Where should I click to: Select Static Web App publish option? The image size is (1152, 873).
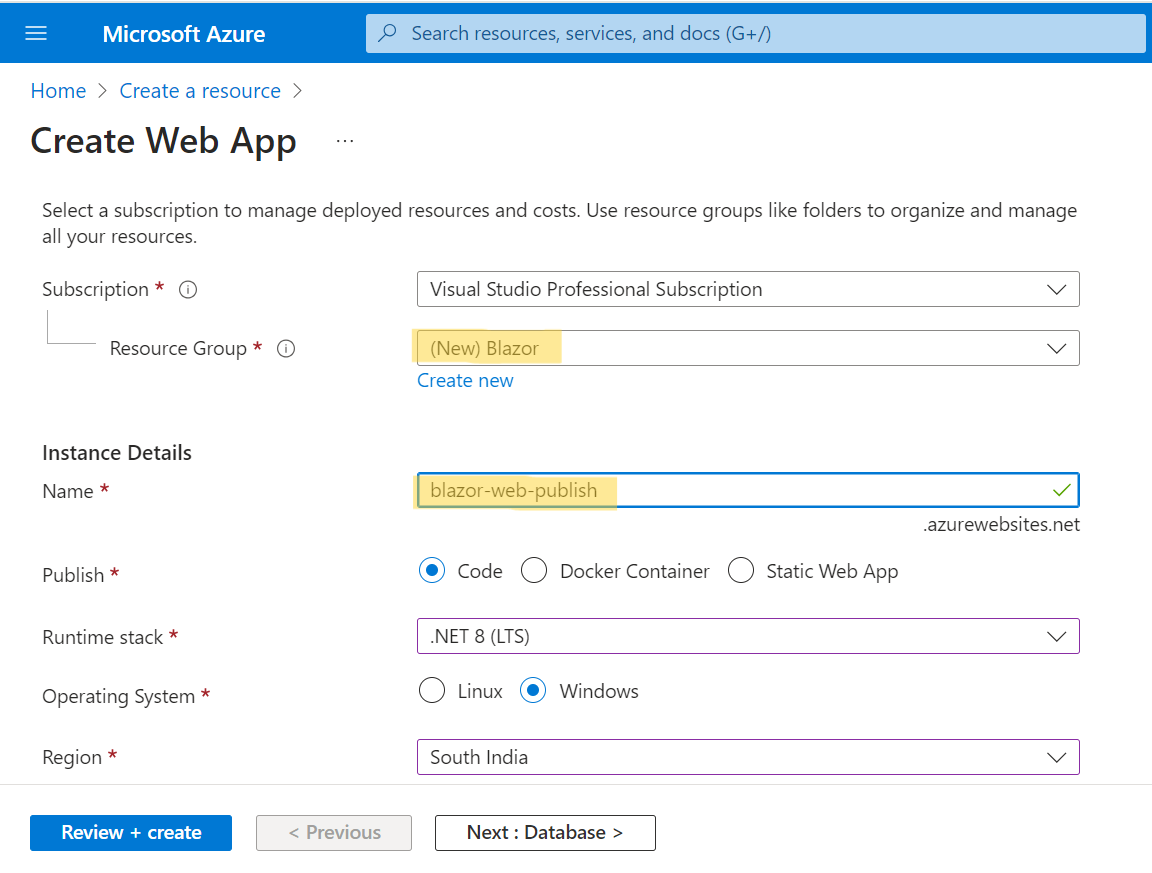point(741,571)
